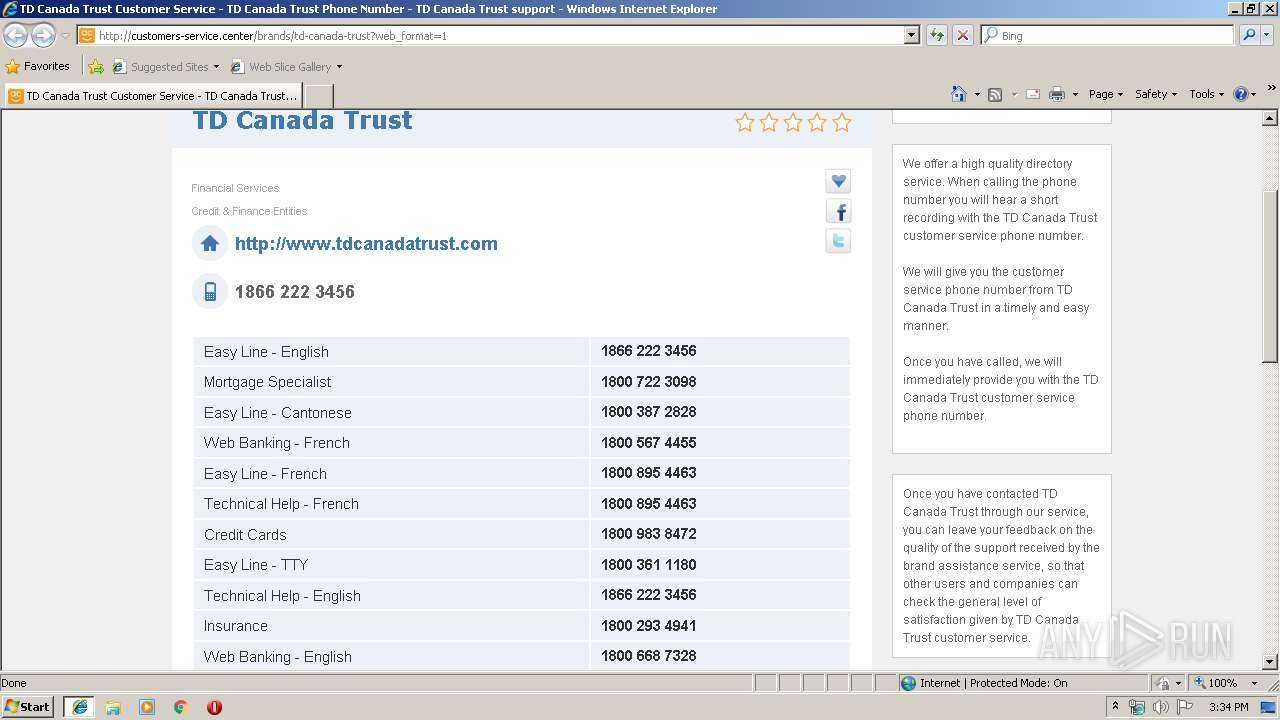Click the browser Forward button
Viewport: 1280px width, 720px height.
43,36
